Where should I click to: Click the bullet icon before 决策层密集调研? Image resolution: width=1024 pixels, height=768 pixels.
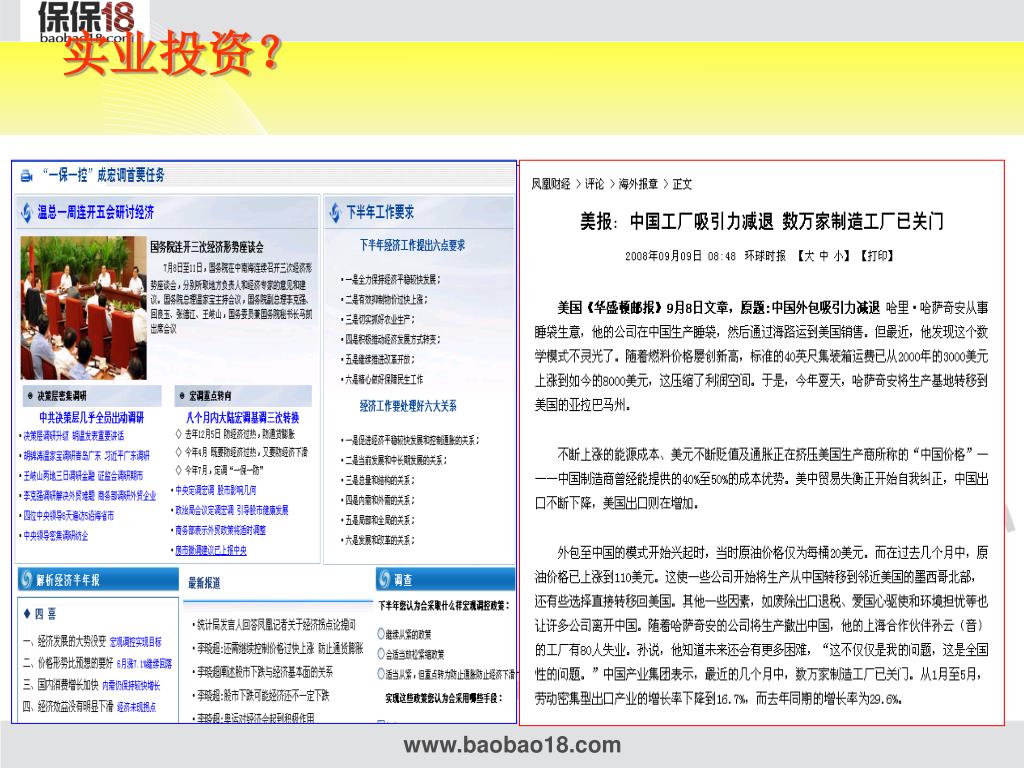(x=30, y=396)
